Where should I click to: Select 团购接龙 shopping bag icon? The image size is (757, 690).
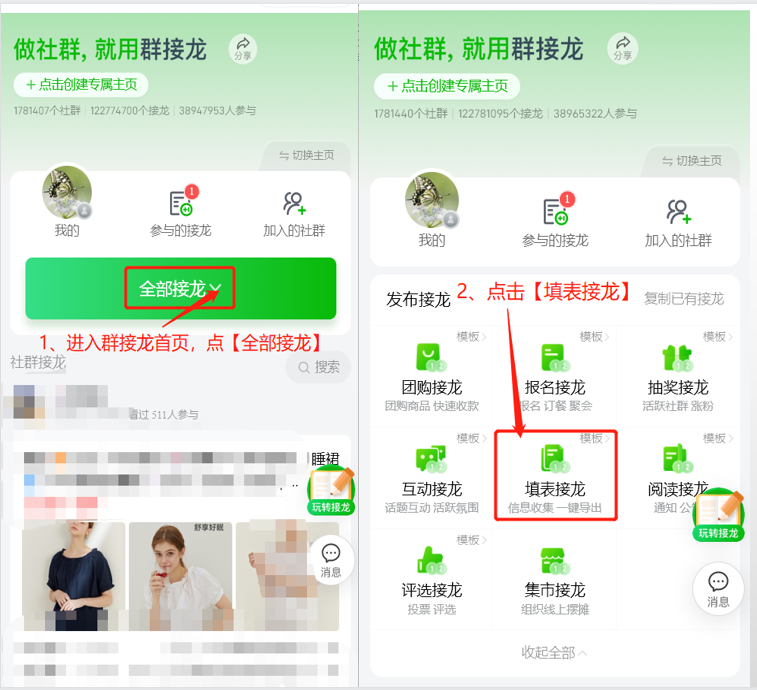click(x=431, y=358)
